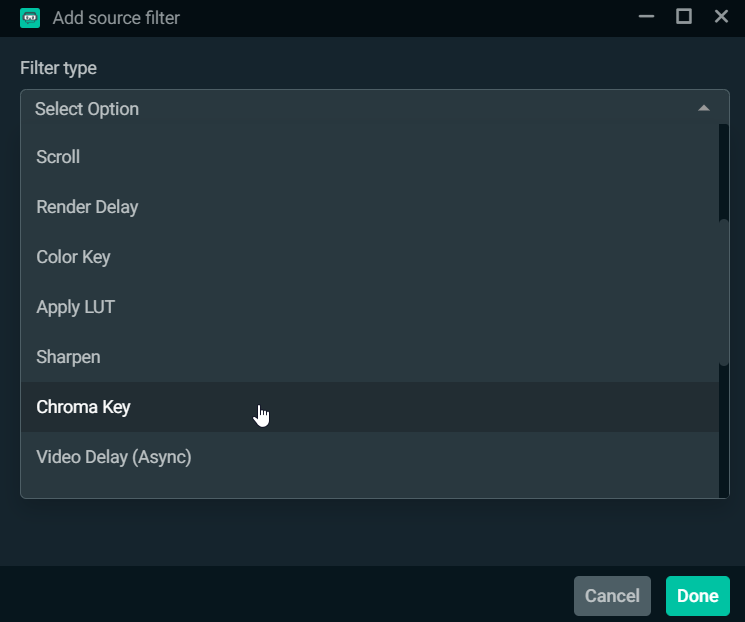The image size is (745, 622).
Task: Click scrollbar track above the thumb
Action: (724, 172)
